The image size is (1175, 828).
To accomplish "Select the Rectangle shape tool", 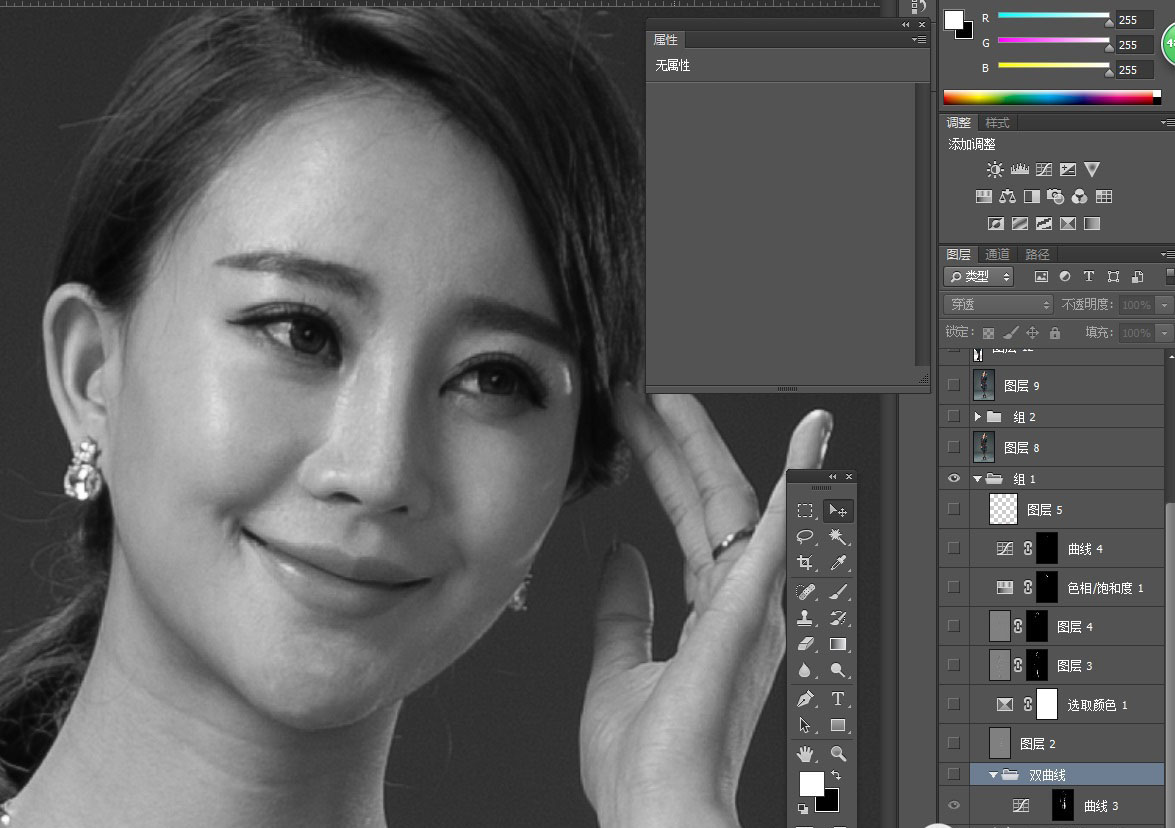I will 838,725.
